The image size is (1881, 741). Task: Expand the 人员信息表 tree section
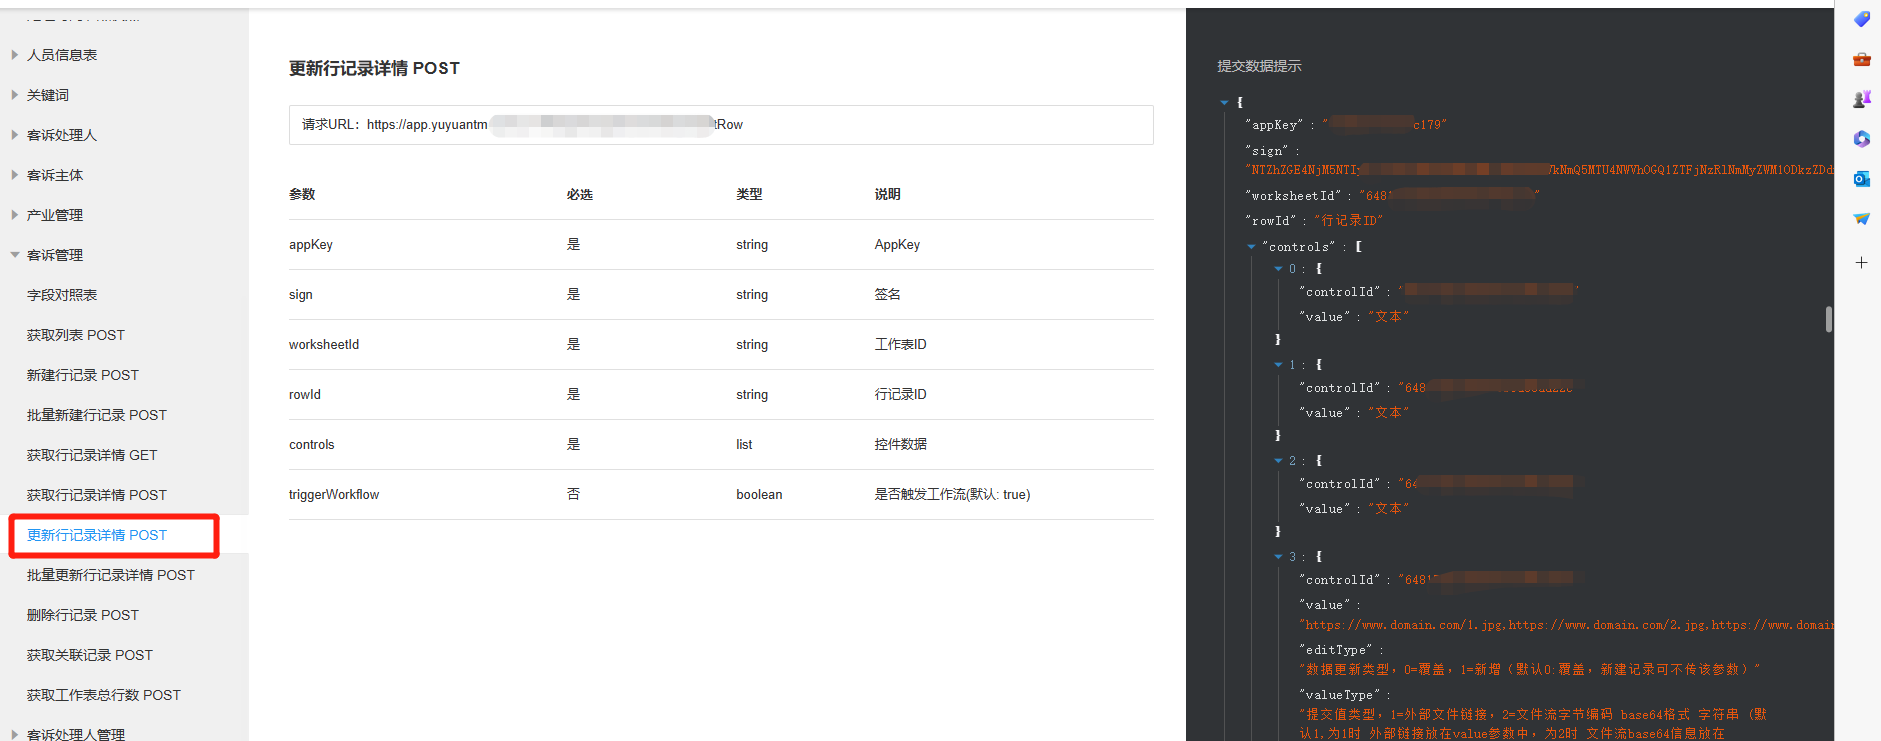pos(15,55)
